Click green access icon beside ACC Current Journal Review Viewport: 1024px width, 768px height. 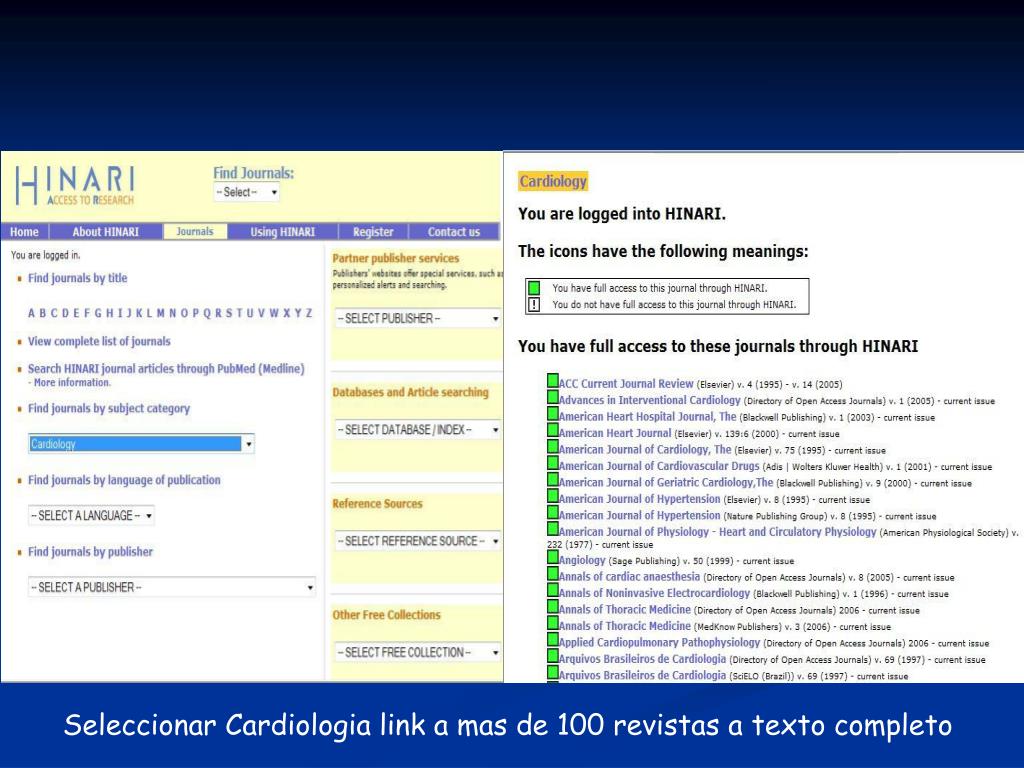[552, 381]
